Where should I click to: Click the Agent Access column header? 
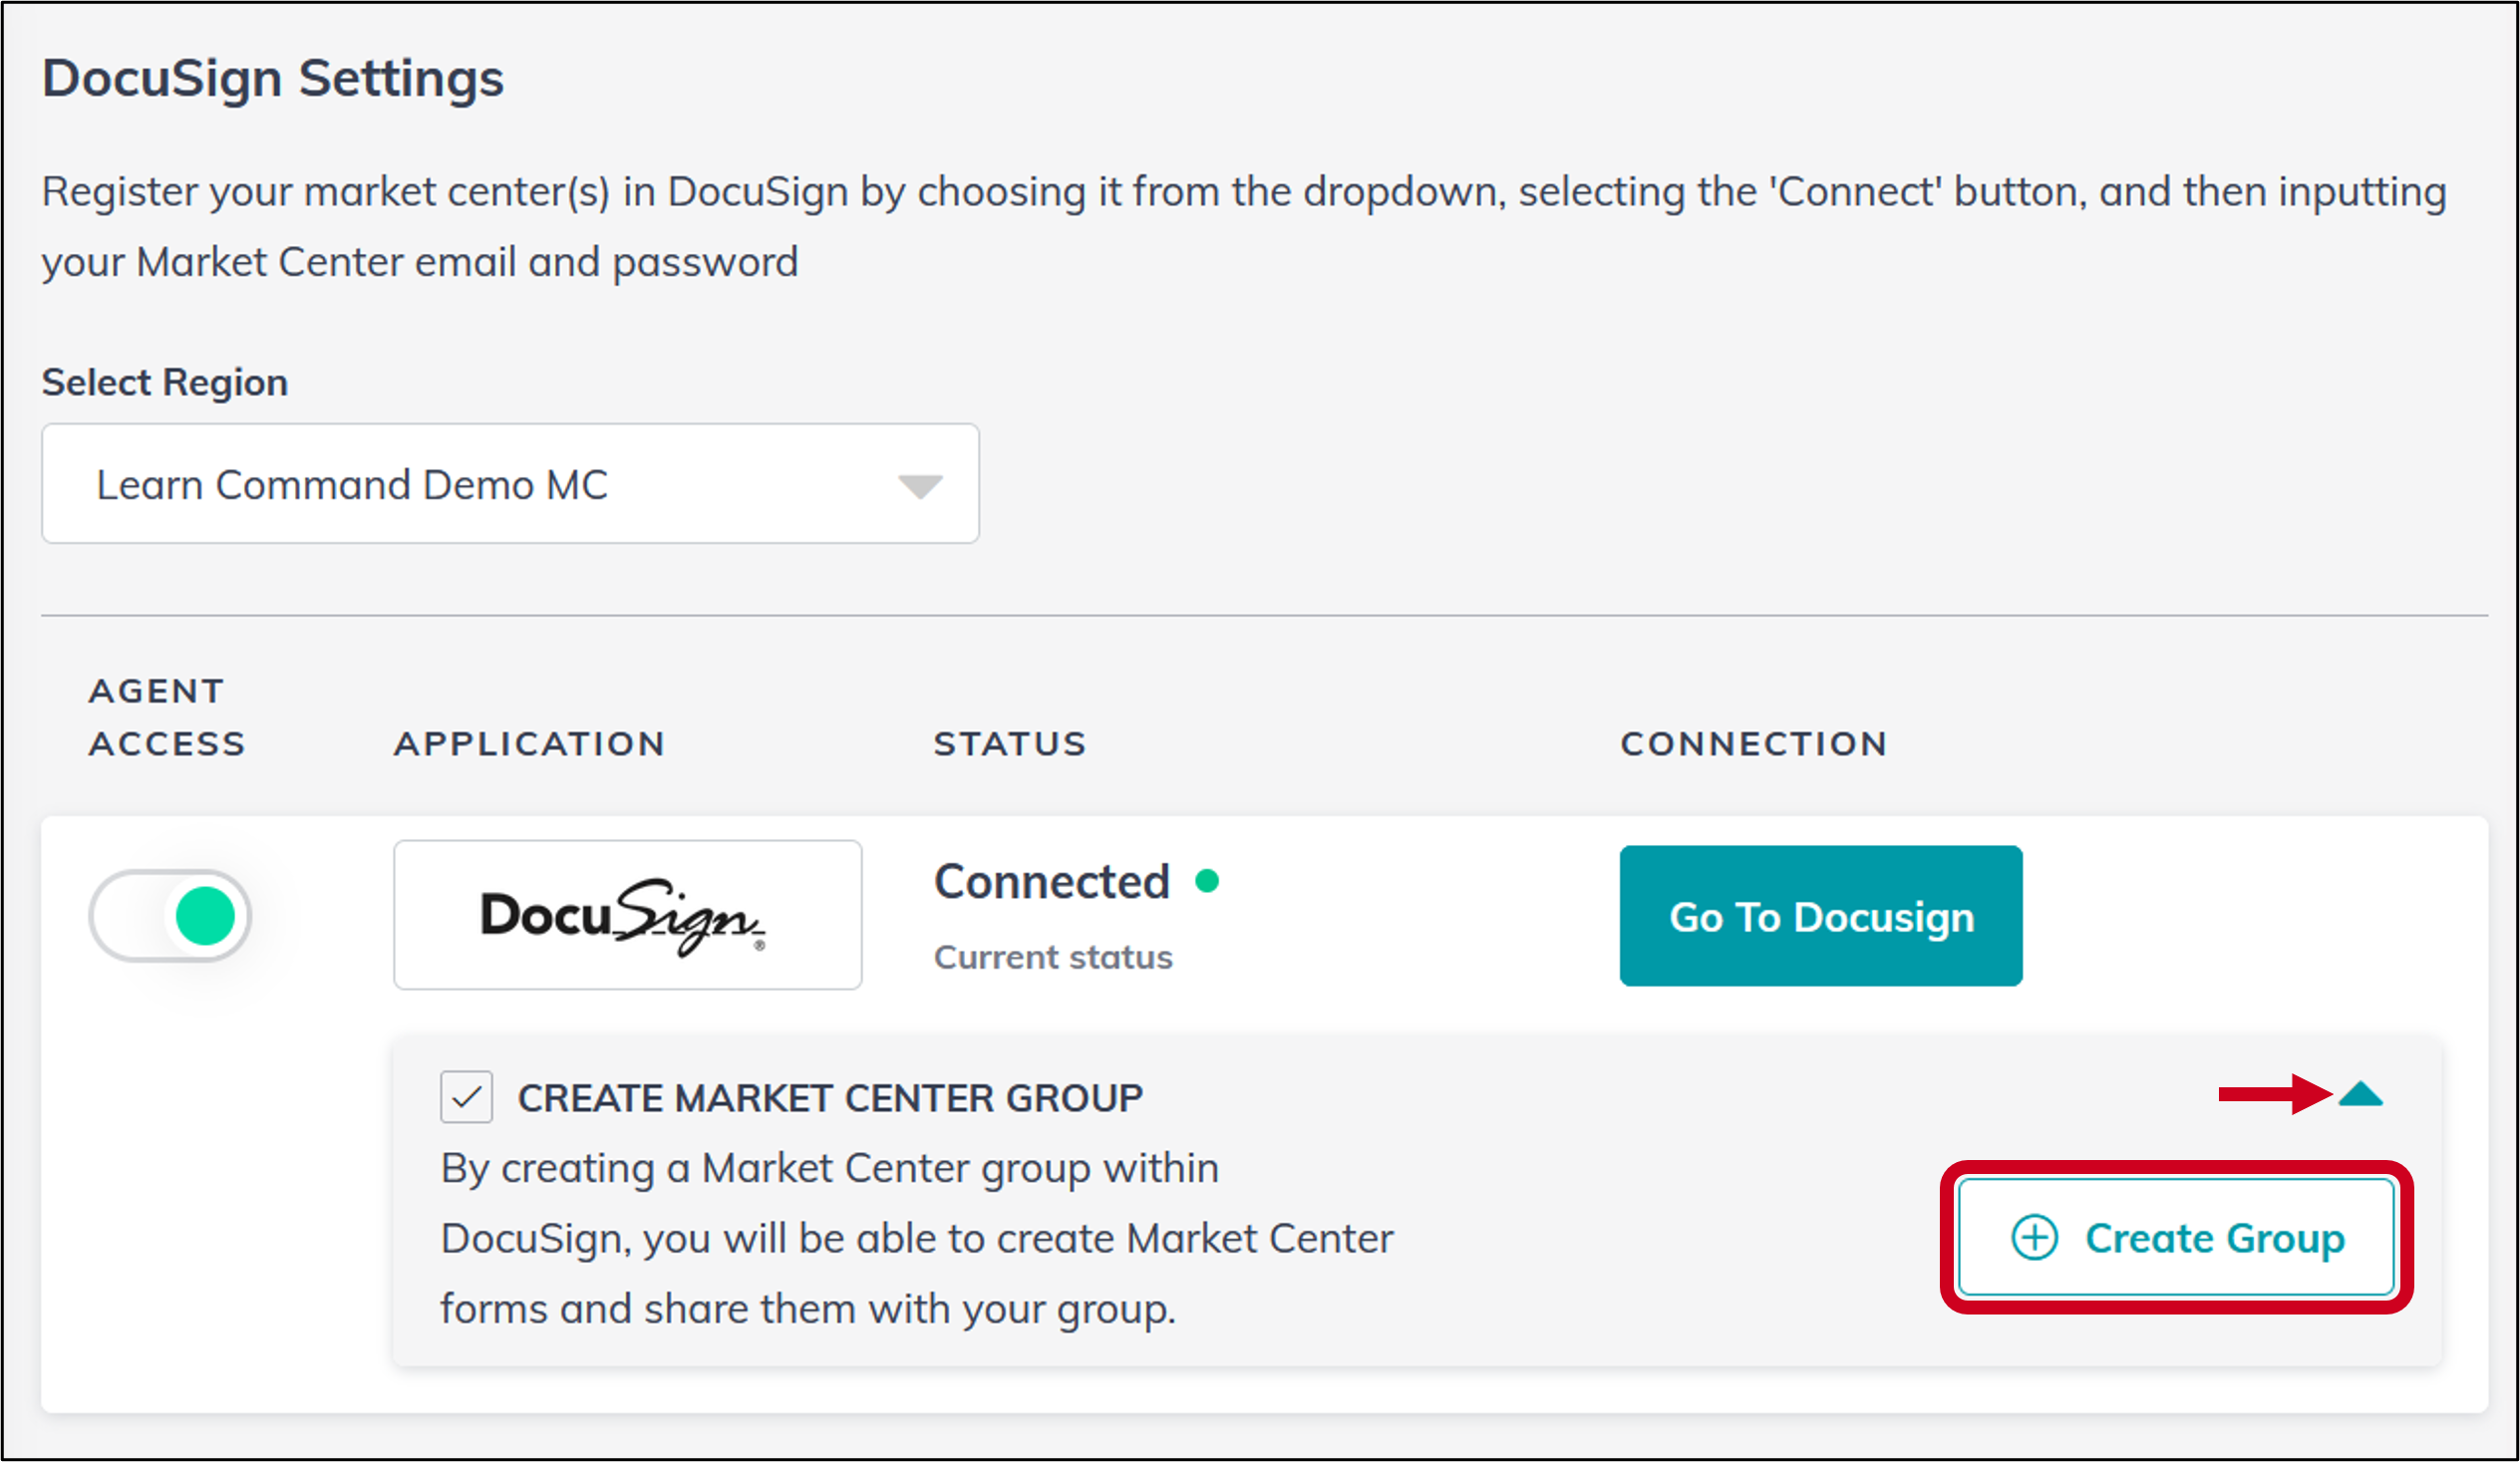(x=166, y=717)
